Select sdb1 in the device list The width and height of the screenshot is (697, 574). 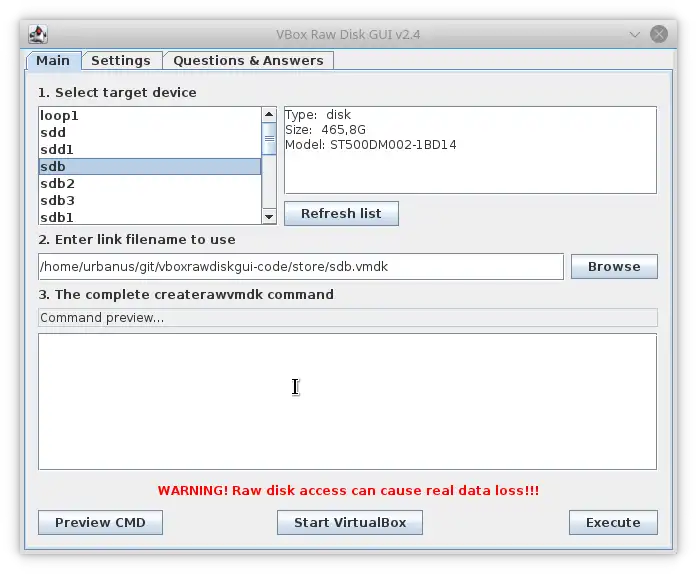pos(150,217)
